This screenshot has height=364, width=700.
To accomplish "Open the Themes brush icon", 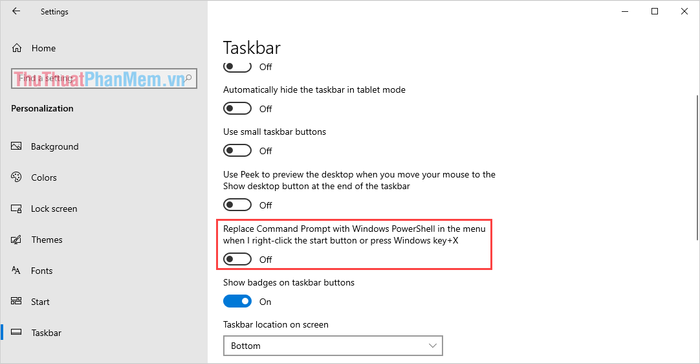I will [16, 240].
